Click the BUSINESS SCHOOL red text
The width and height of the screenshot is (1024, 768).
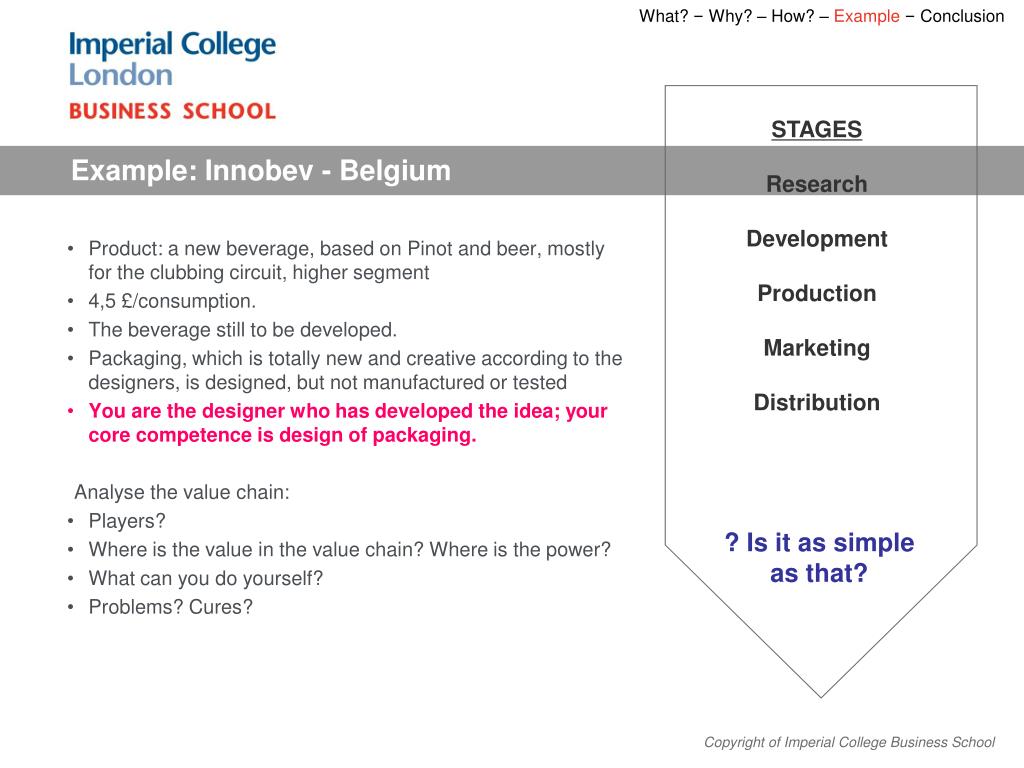pyautogui.click(x=172, y=111)
